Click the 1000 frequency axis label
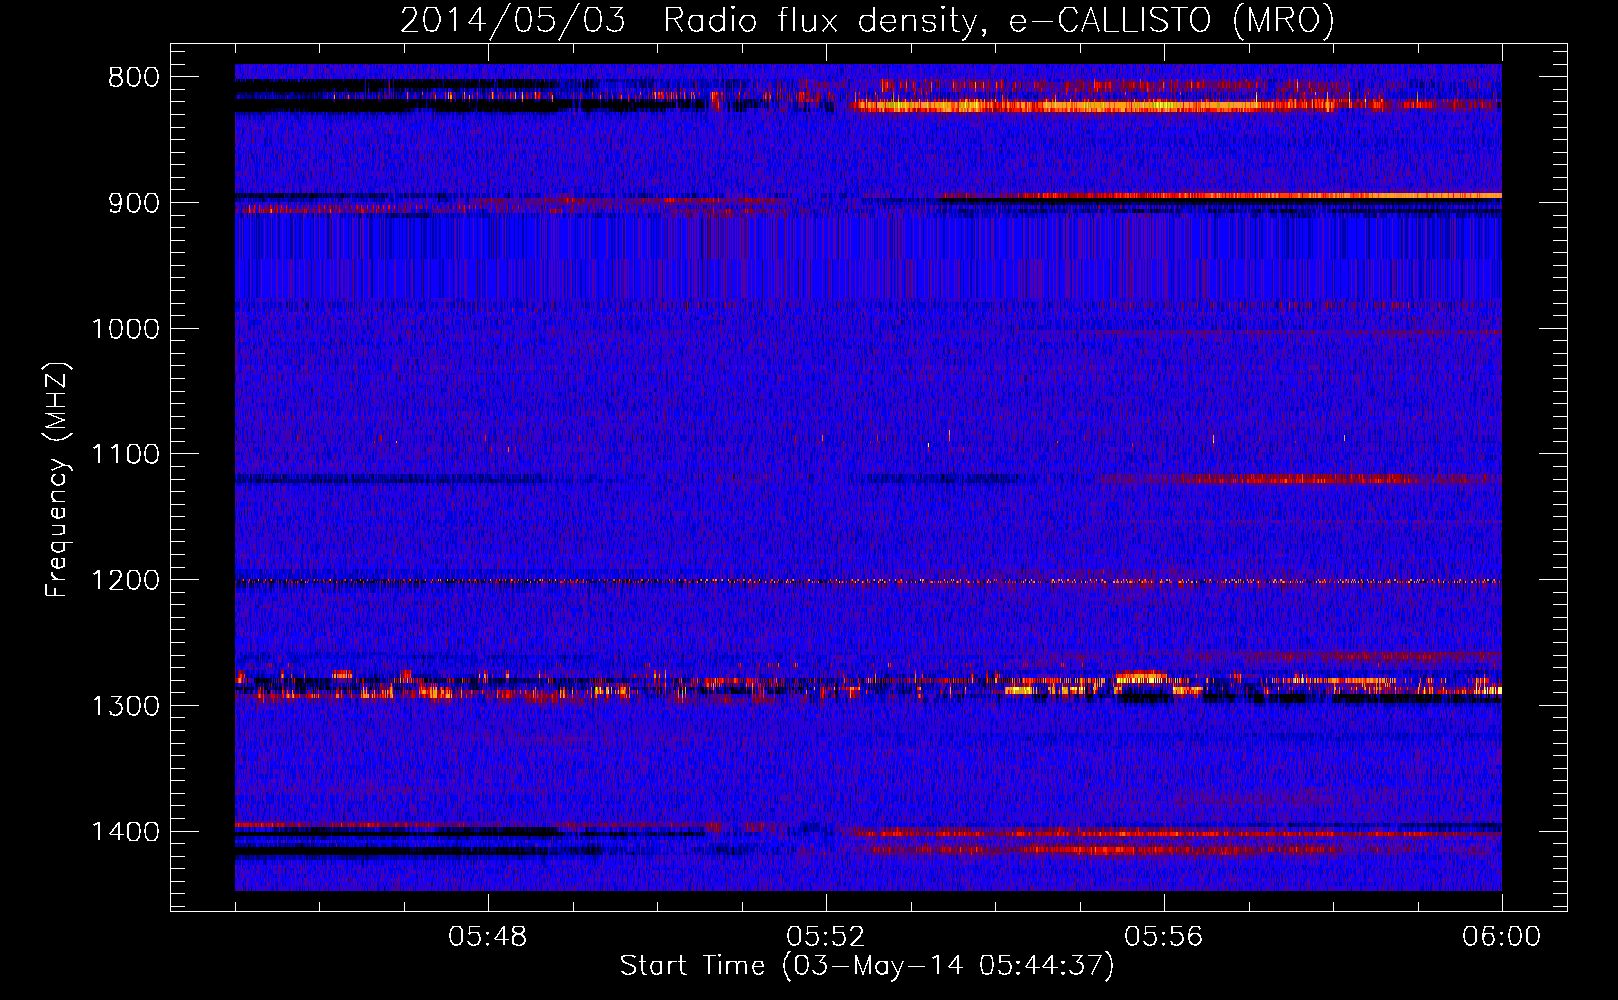The image size is (1618, 1000). coord(125,329)
